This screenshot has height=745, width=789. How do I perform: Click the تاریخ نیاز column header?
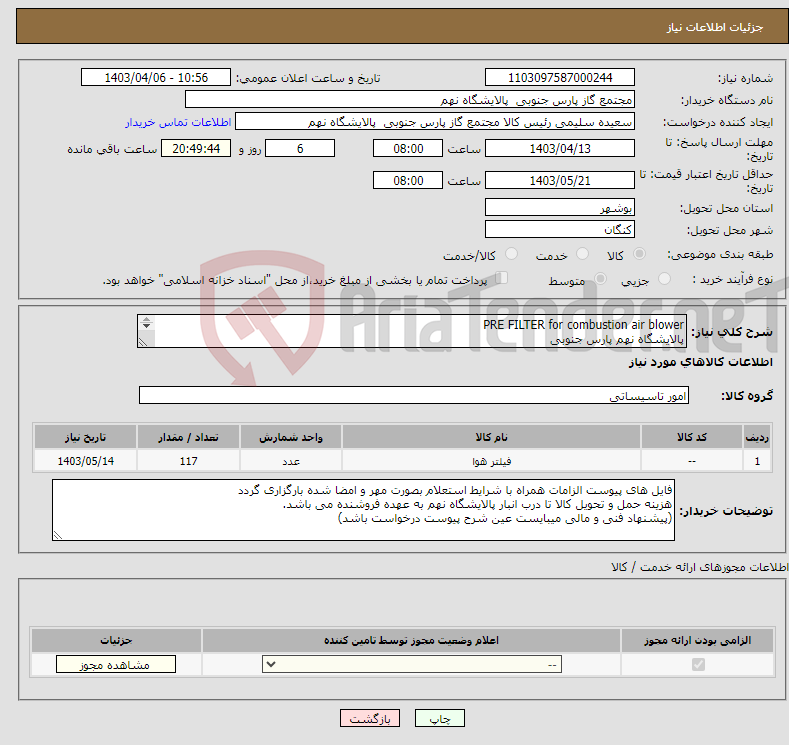(86, 437)
